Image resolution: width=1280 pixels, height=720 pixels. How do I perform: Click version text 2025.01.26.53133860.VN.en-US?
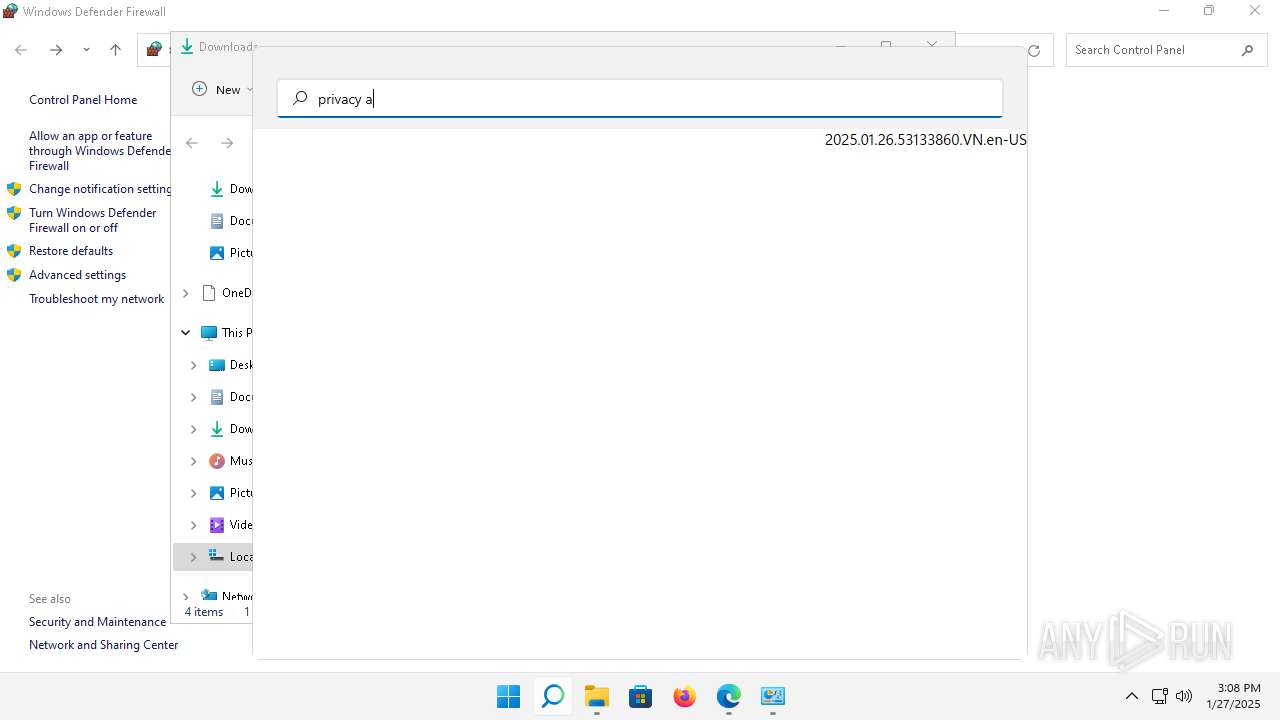tap(925, 140)
